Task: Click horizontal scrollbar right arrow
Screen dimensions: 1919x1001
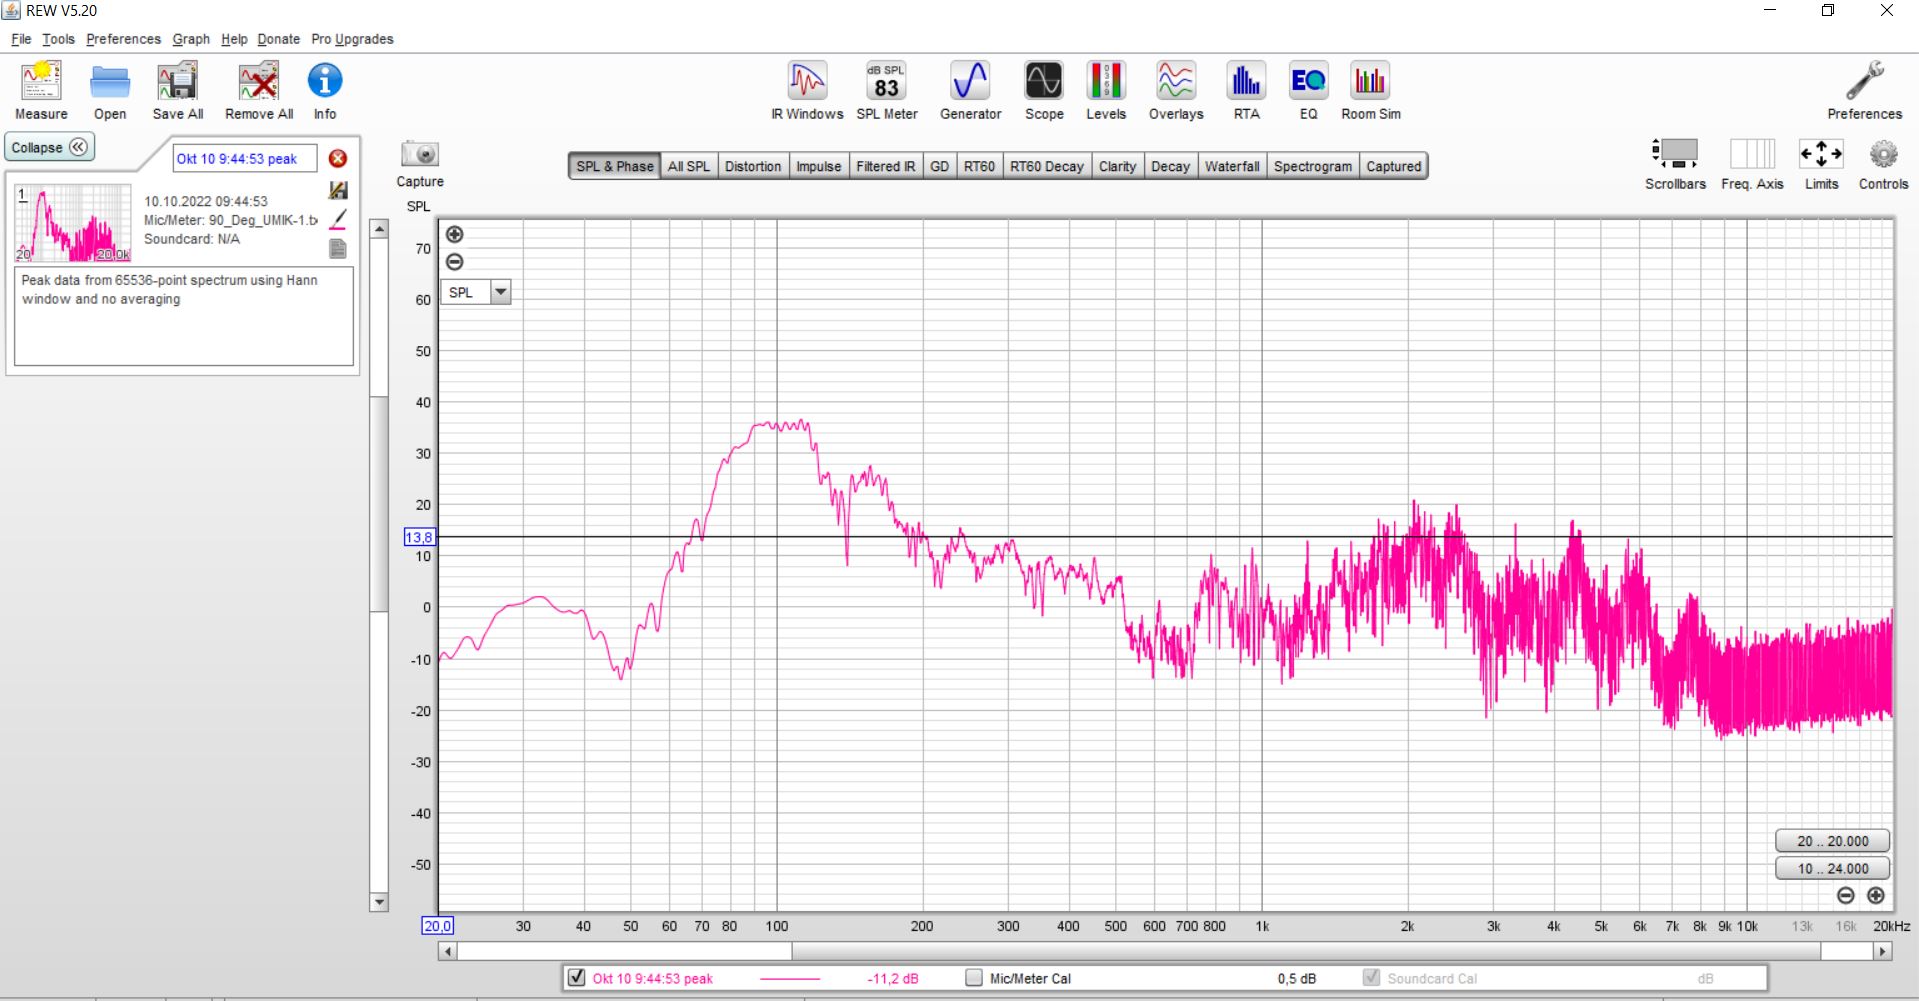Action: tap(1883, 951)
